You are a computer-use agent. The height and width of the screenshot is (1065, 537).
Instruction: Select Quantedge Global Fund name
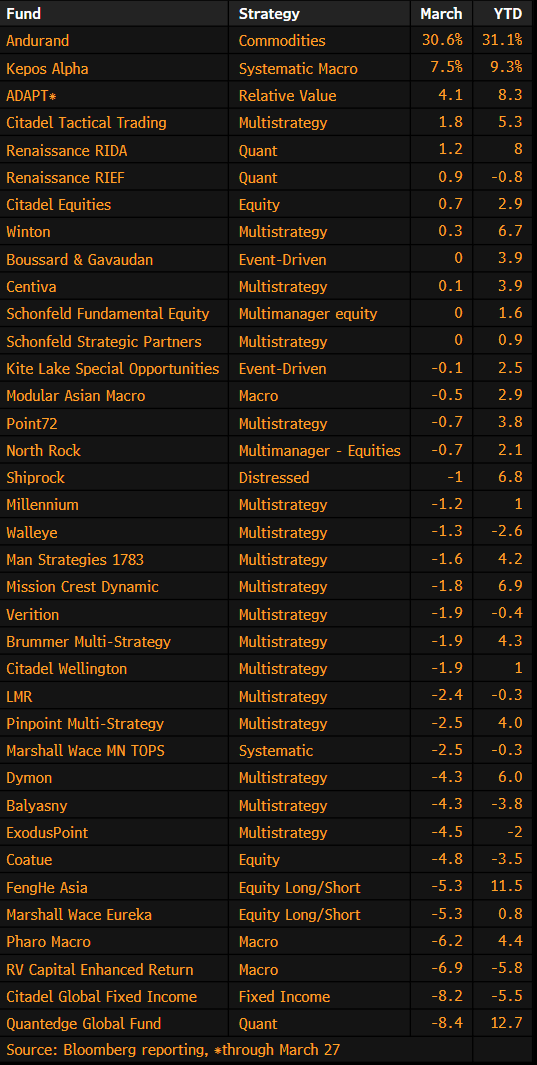tap(86, 1024)
